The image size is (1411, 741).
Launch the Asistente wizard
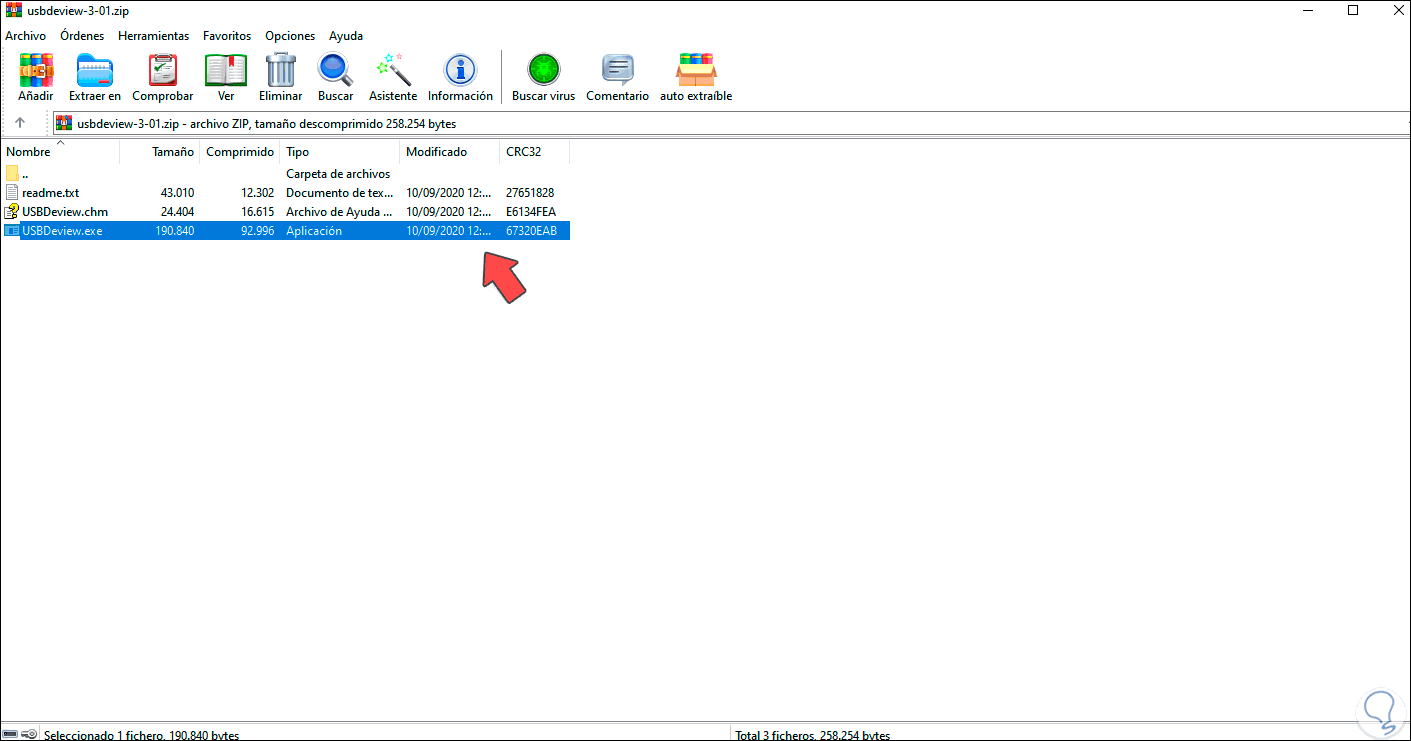[393, 77]
